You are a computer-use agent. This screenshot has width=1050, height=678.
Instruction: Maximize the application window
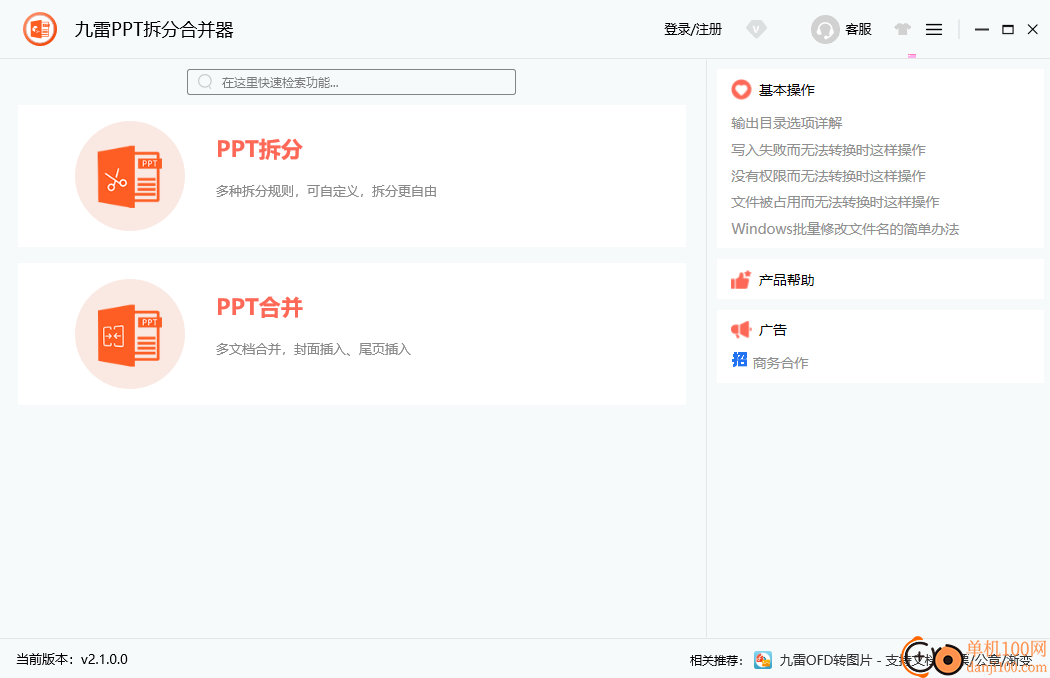point(1007,29)
